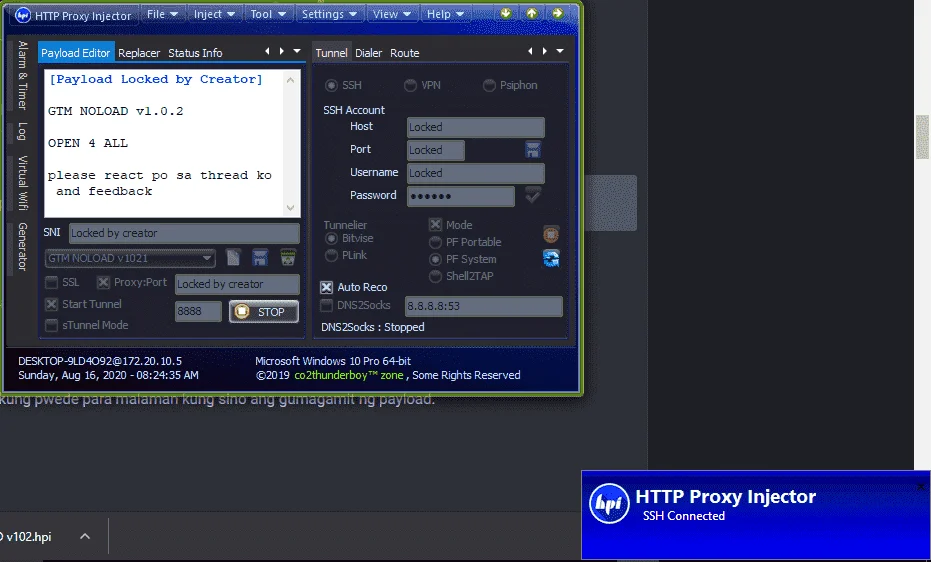This screenshot has width=931, height=562.
Task: Switch to the Payload Editor tab
Action: [75, 53]
